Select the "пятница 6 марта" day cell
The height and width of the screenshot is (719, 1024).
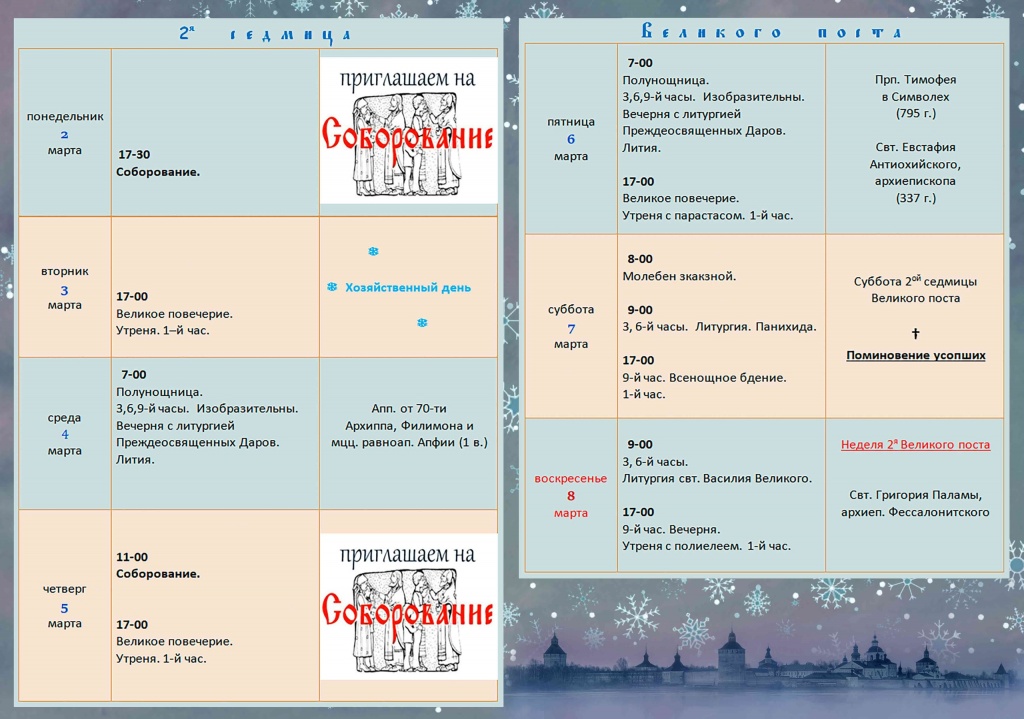click(571, 139)
